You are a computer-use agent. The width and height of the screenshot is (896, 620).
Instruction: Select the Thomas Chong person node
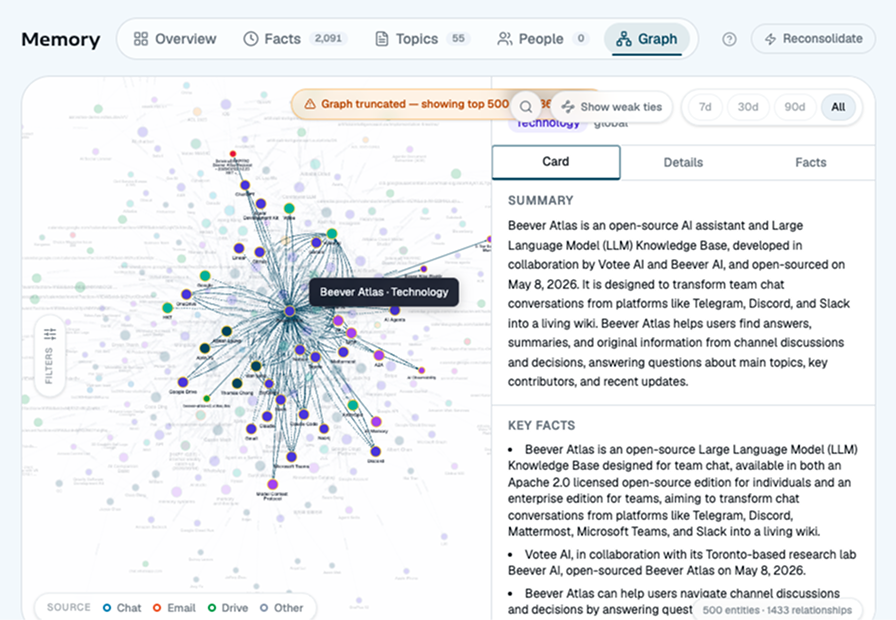(x=237, y=383)
